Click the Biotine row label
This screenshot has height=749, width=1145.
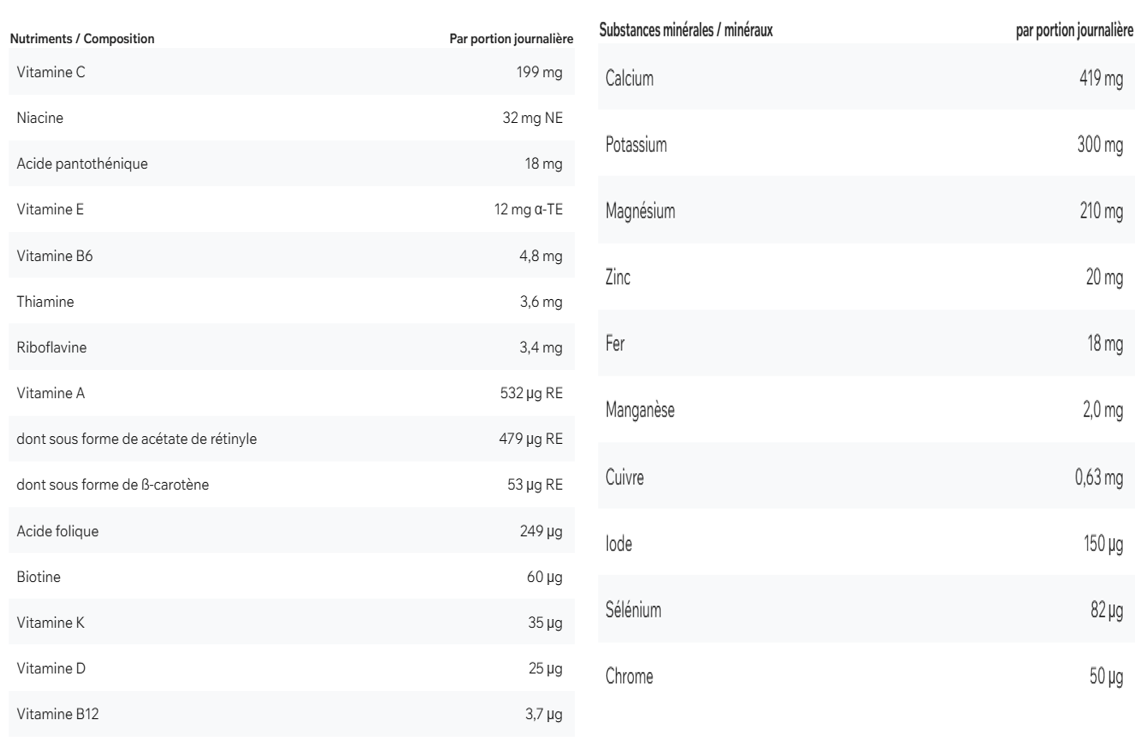coord(37,578)
